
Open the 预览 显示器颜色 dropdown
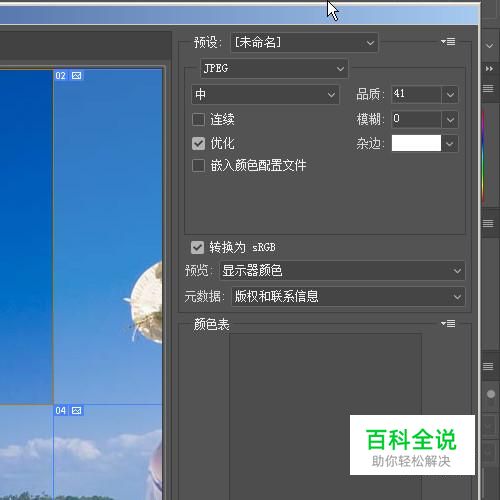pos(342,270)
